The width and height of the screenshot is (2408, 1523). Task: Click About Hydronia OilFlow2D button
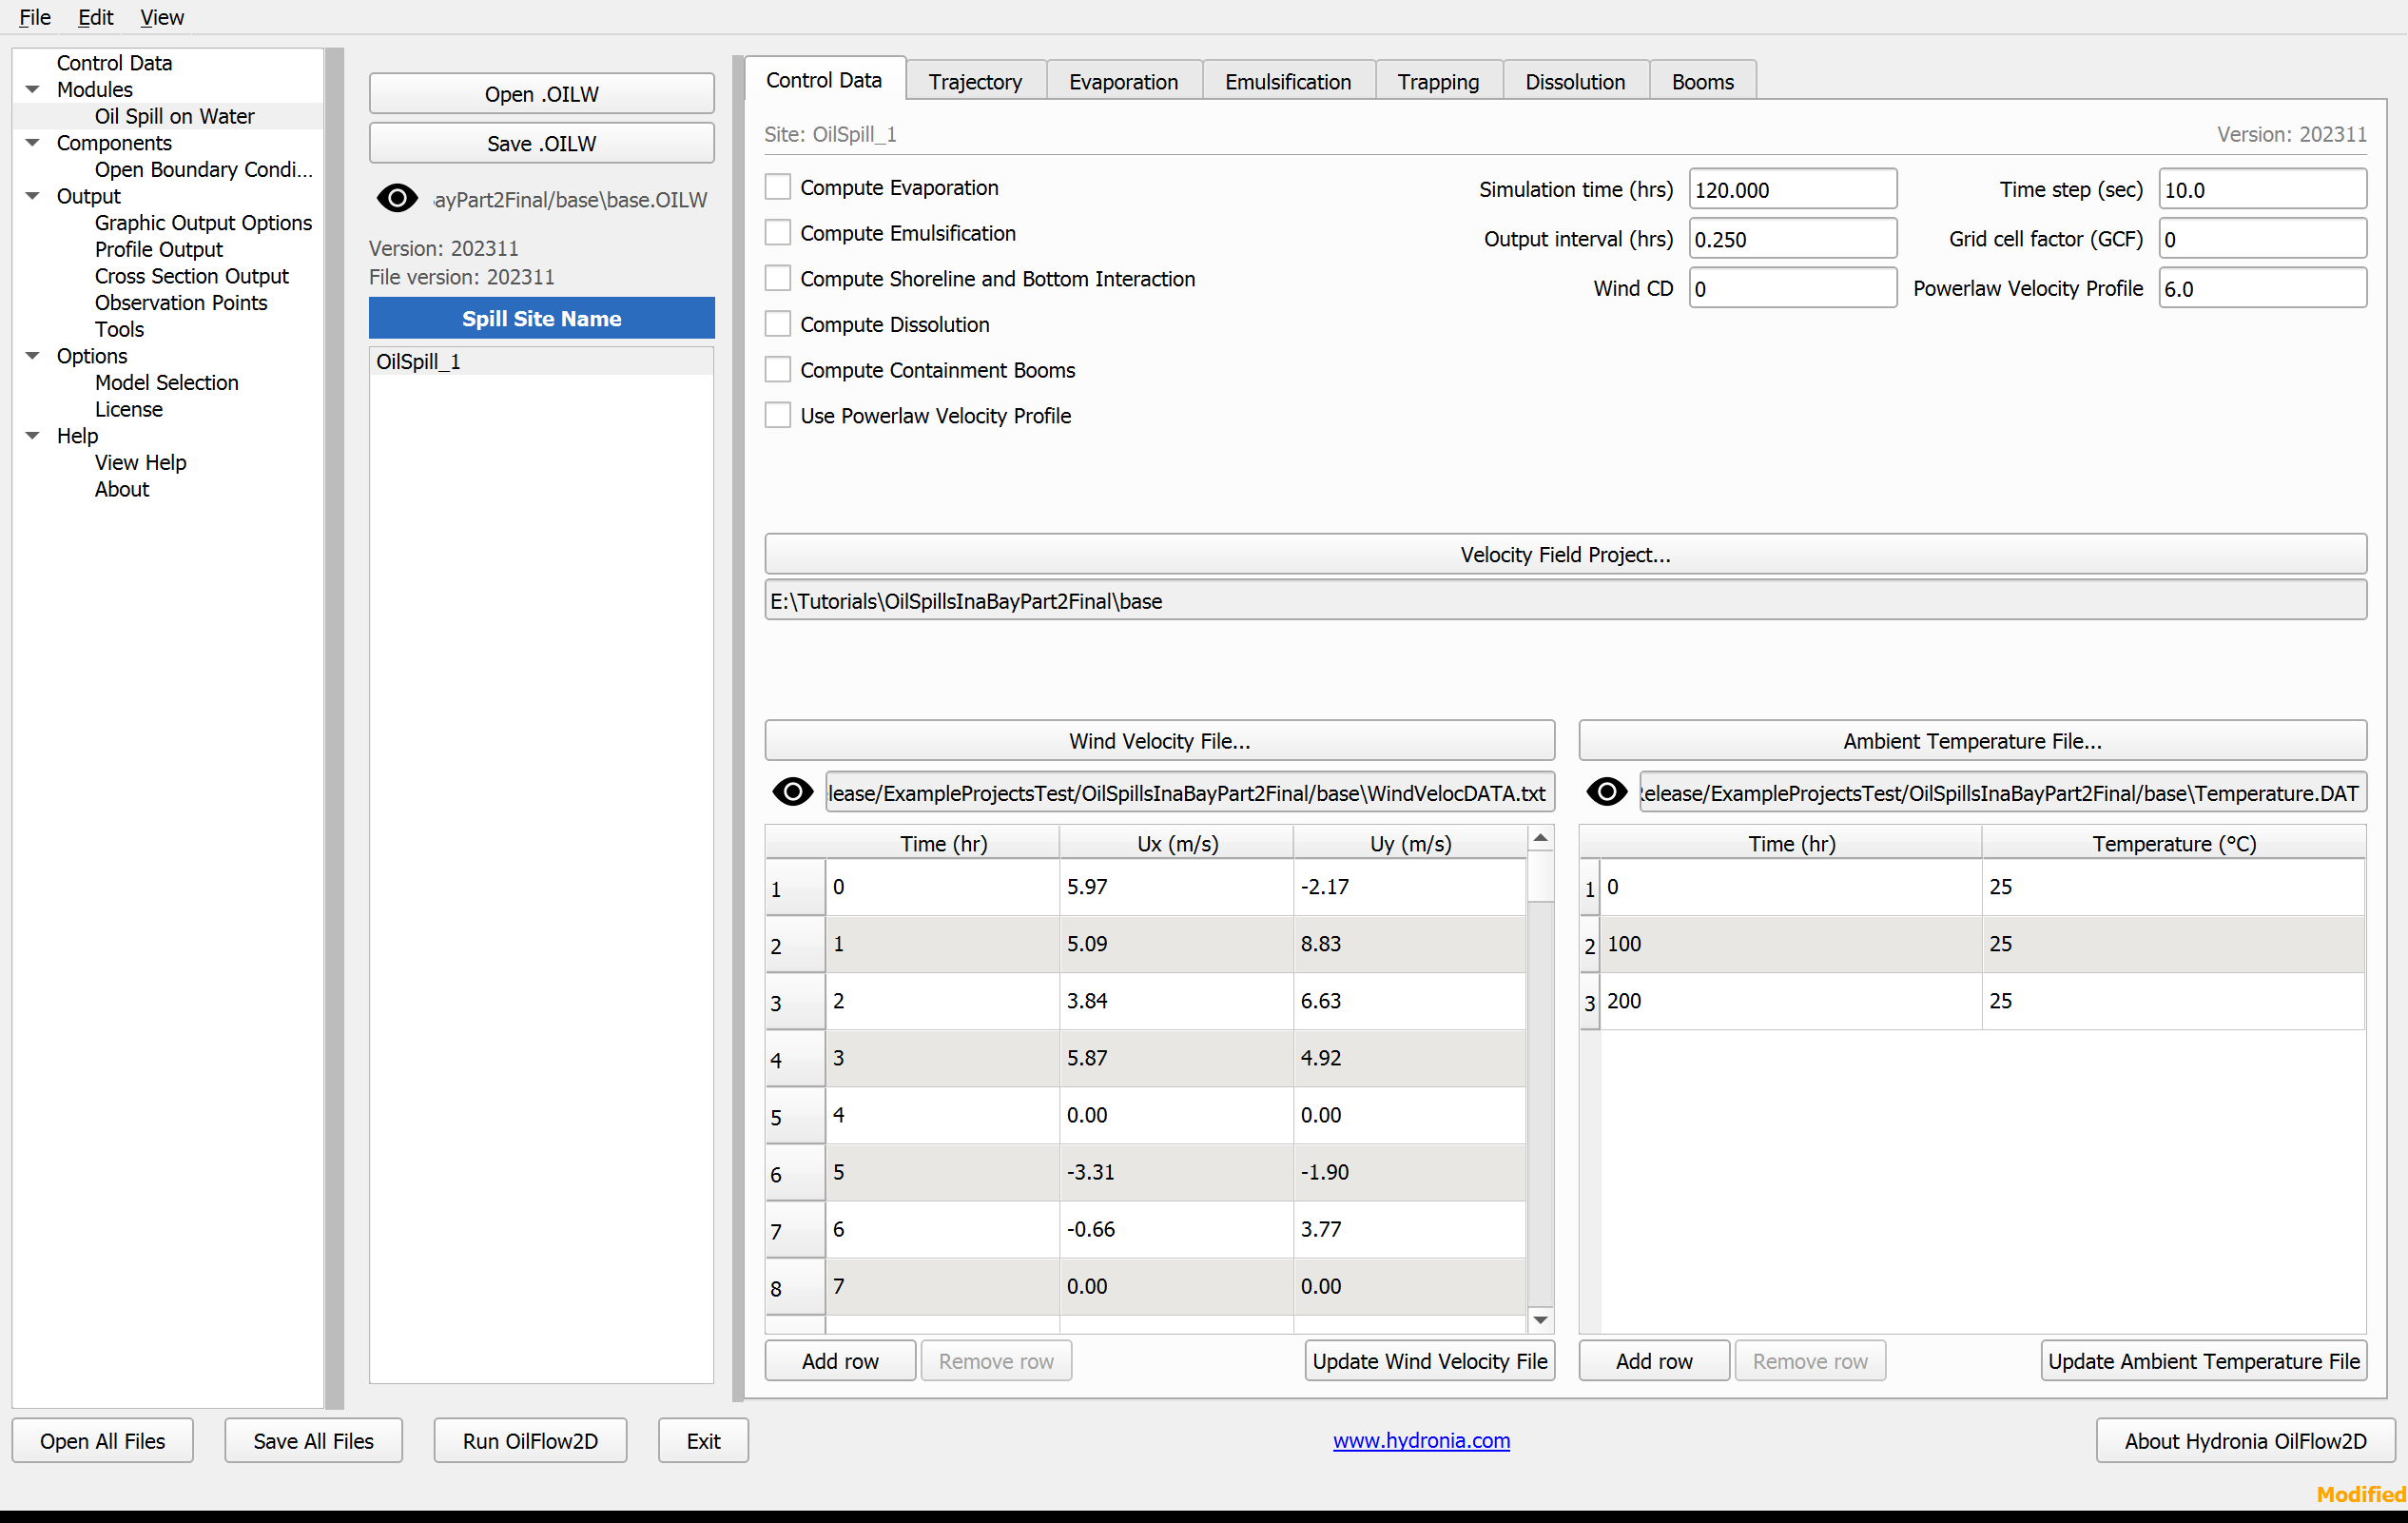tap(2245, 1440)
